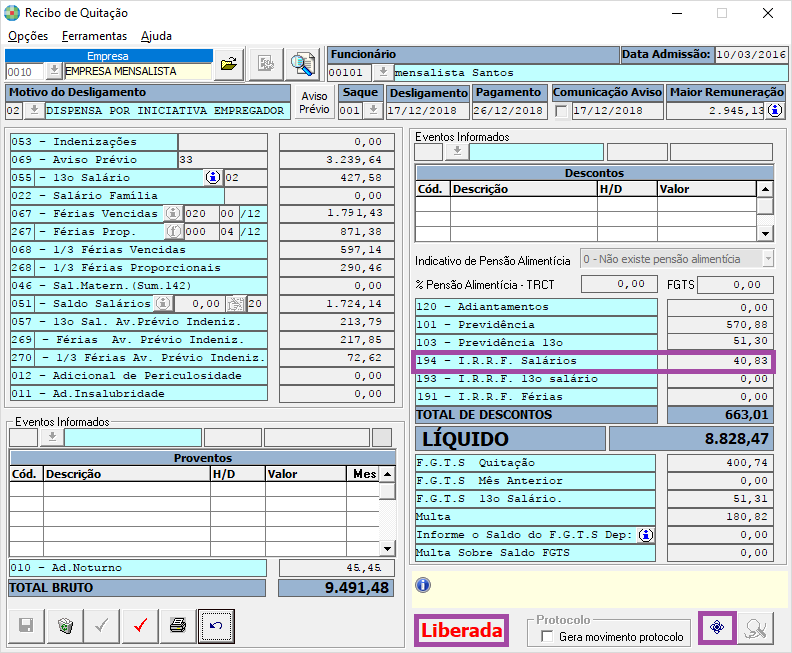Image resolution: width=792 pixels, height=653 pixels.
Task: Click the FGTS value field
Action: 735,284
